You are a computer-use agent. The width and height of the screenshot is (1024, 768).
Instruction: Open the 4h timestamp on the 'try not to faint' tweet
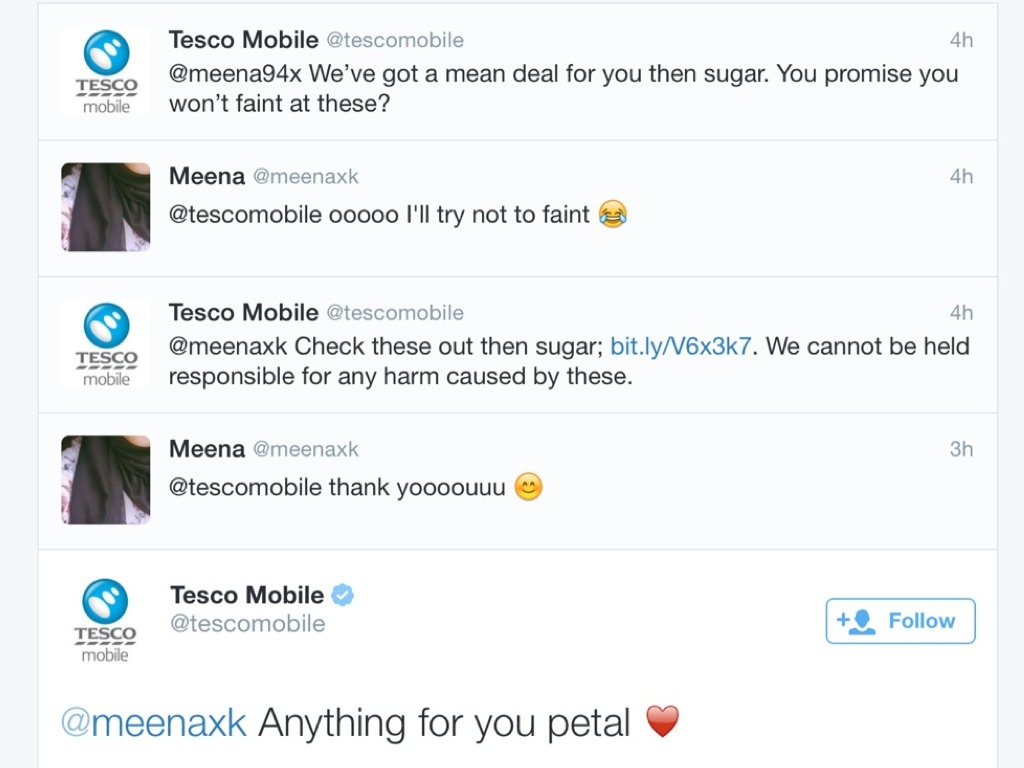point(961,176)
